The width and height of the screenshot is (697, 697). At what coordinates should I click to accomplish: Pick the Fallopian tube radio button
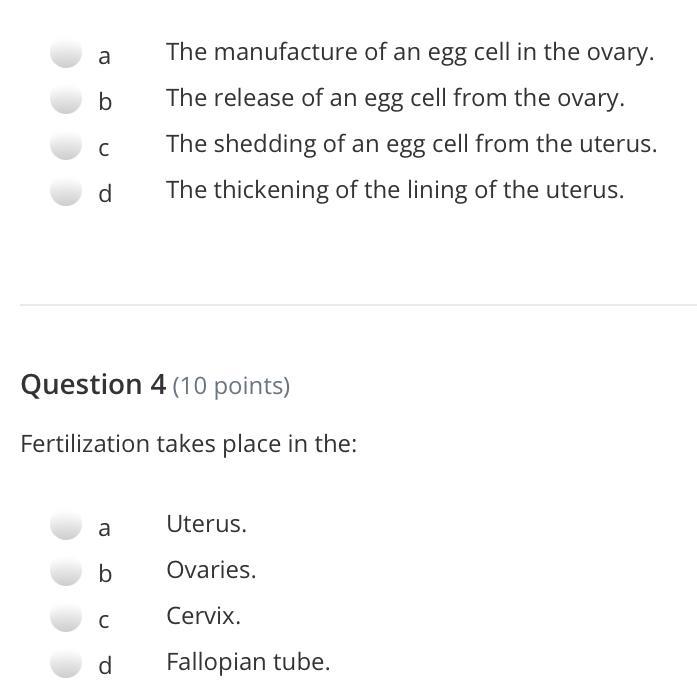66,663
